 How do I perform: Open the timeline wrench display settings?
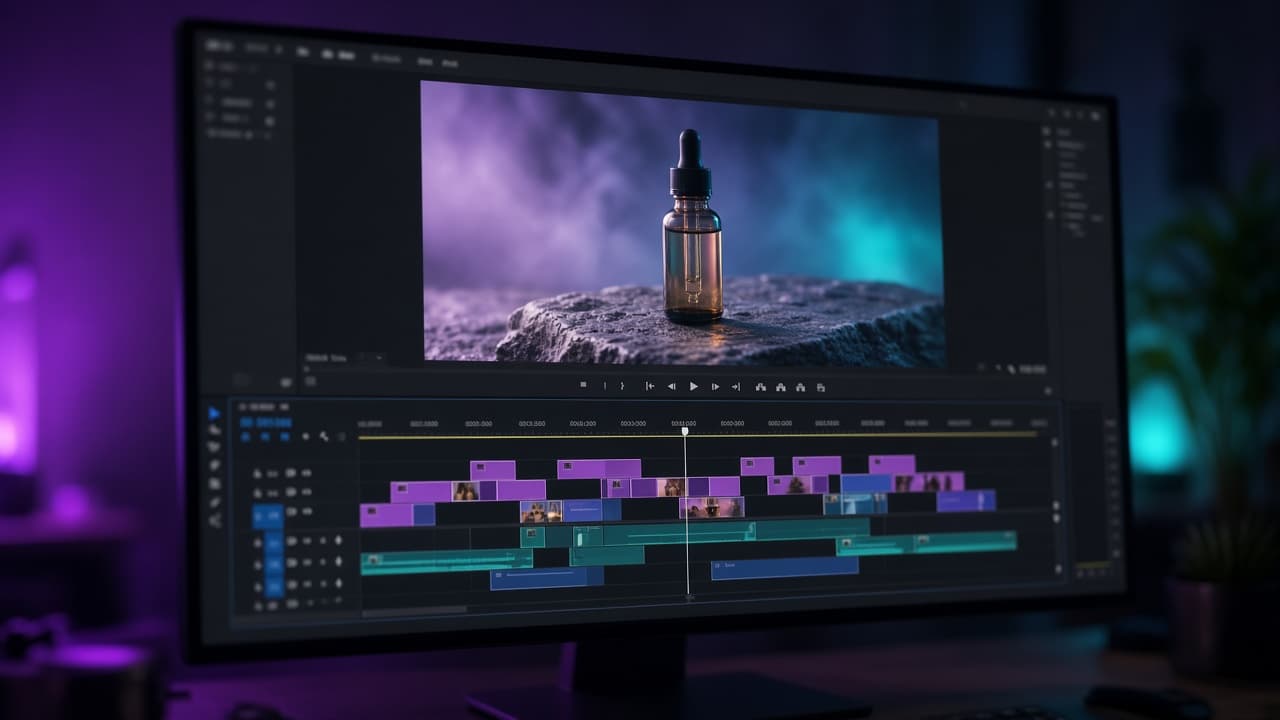click(x=324, y=436)
